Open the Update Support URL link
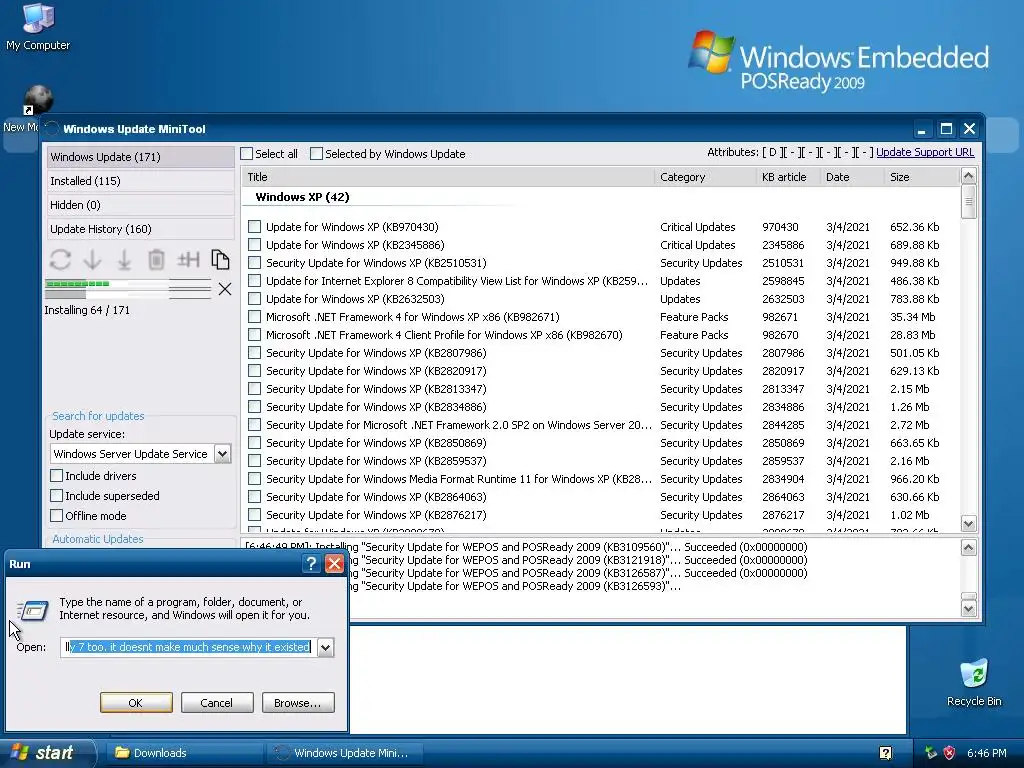The width and height of the screenshot is (1024, 768). point(925,152)
